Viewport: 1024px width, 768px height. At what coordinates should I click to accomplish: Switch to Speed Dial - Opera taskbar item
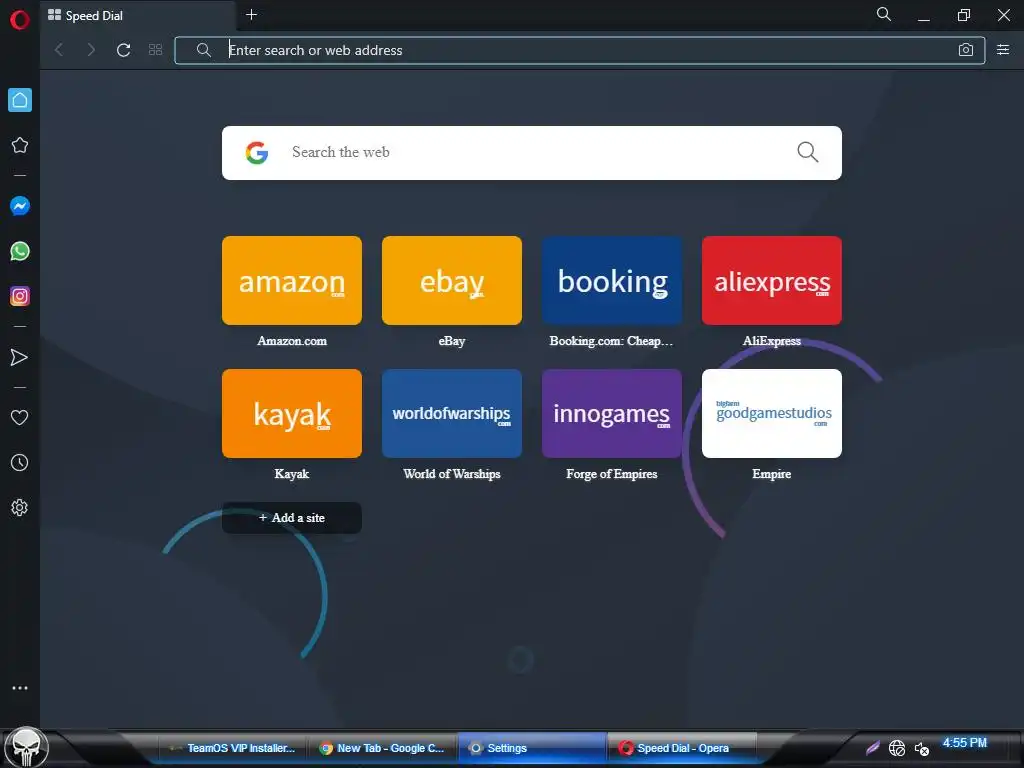click(x=682, y=748)
